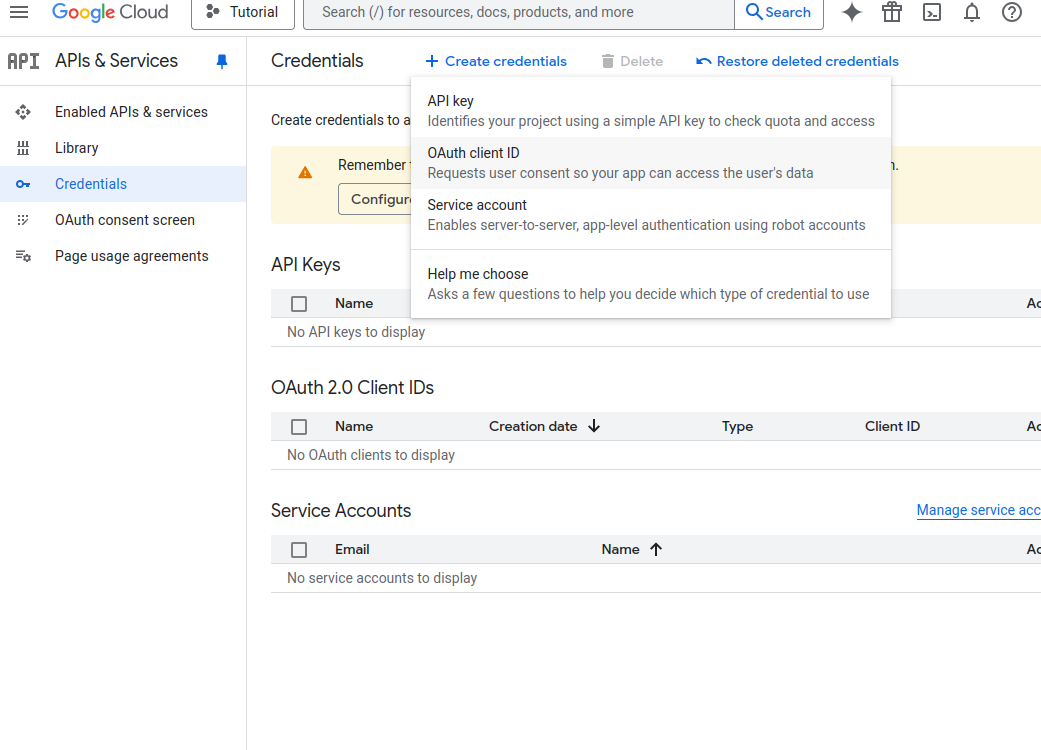Select Help me choose option
Screen dimensions: 1041x750
click(651, 284)
